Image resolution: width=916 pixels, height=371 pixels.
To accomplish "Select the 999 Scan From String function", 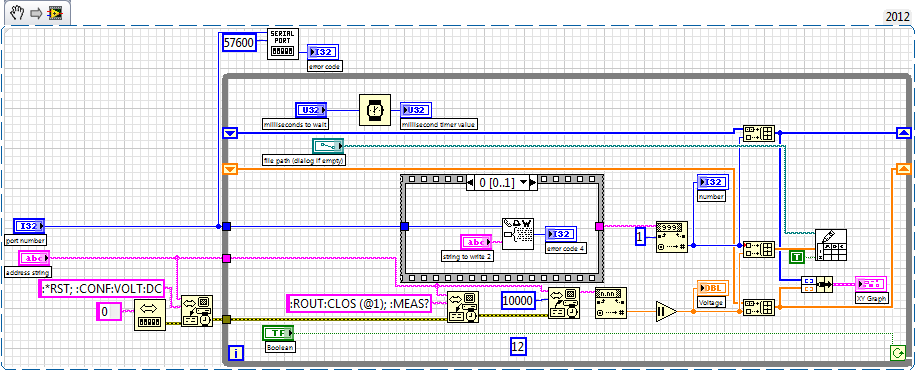I will 671,237.
